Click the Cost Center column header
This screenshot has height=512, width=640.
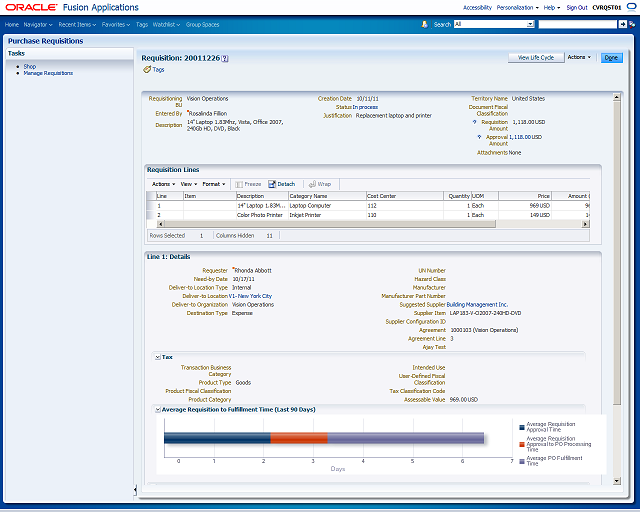[x=404, y=196]
